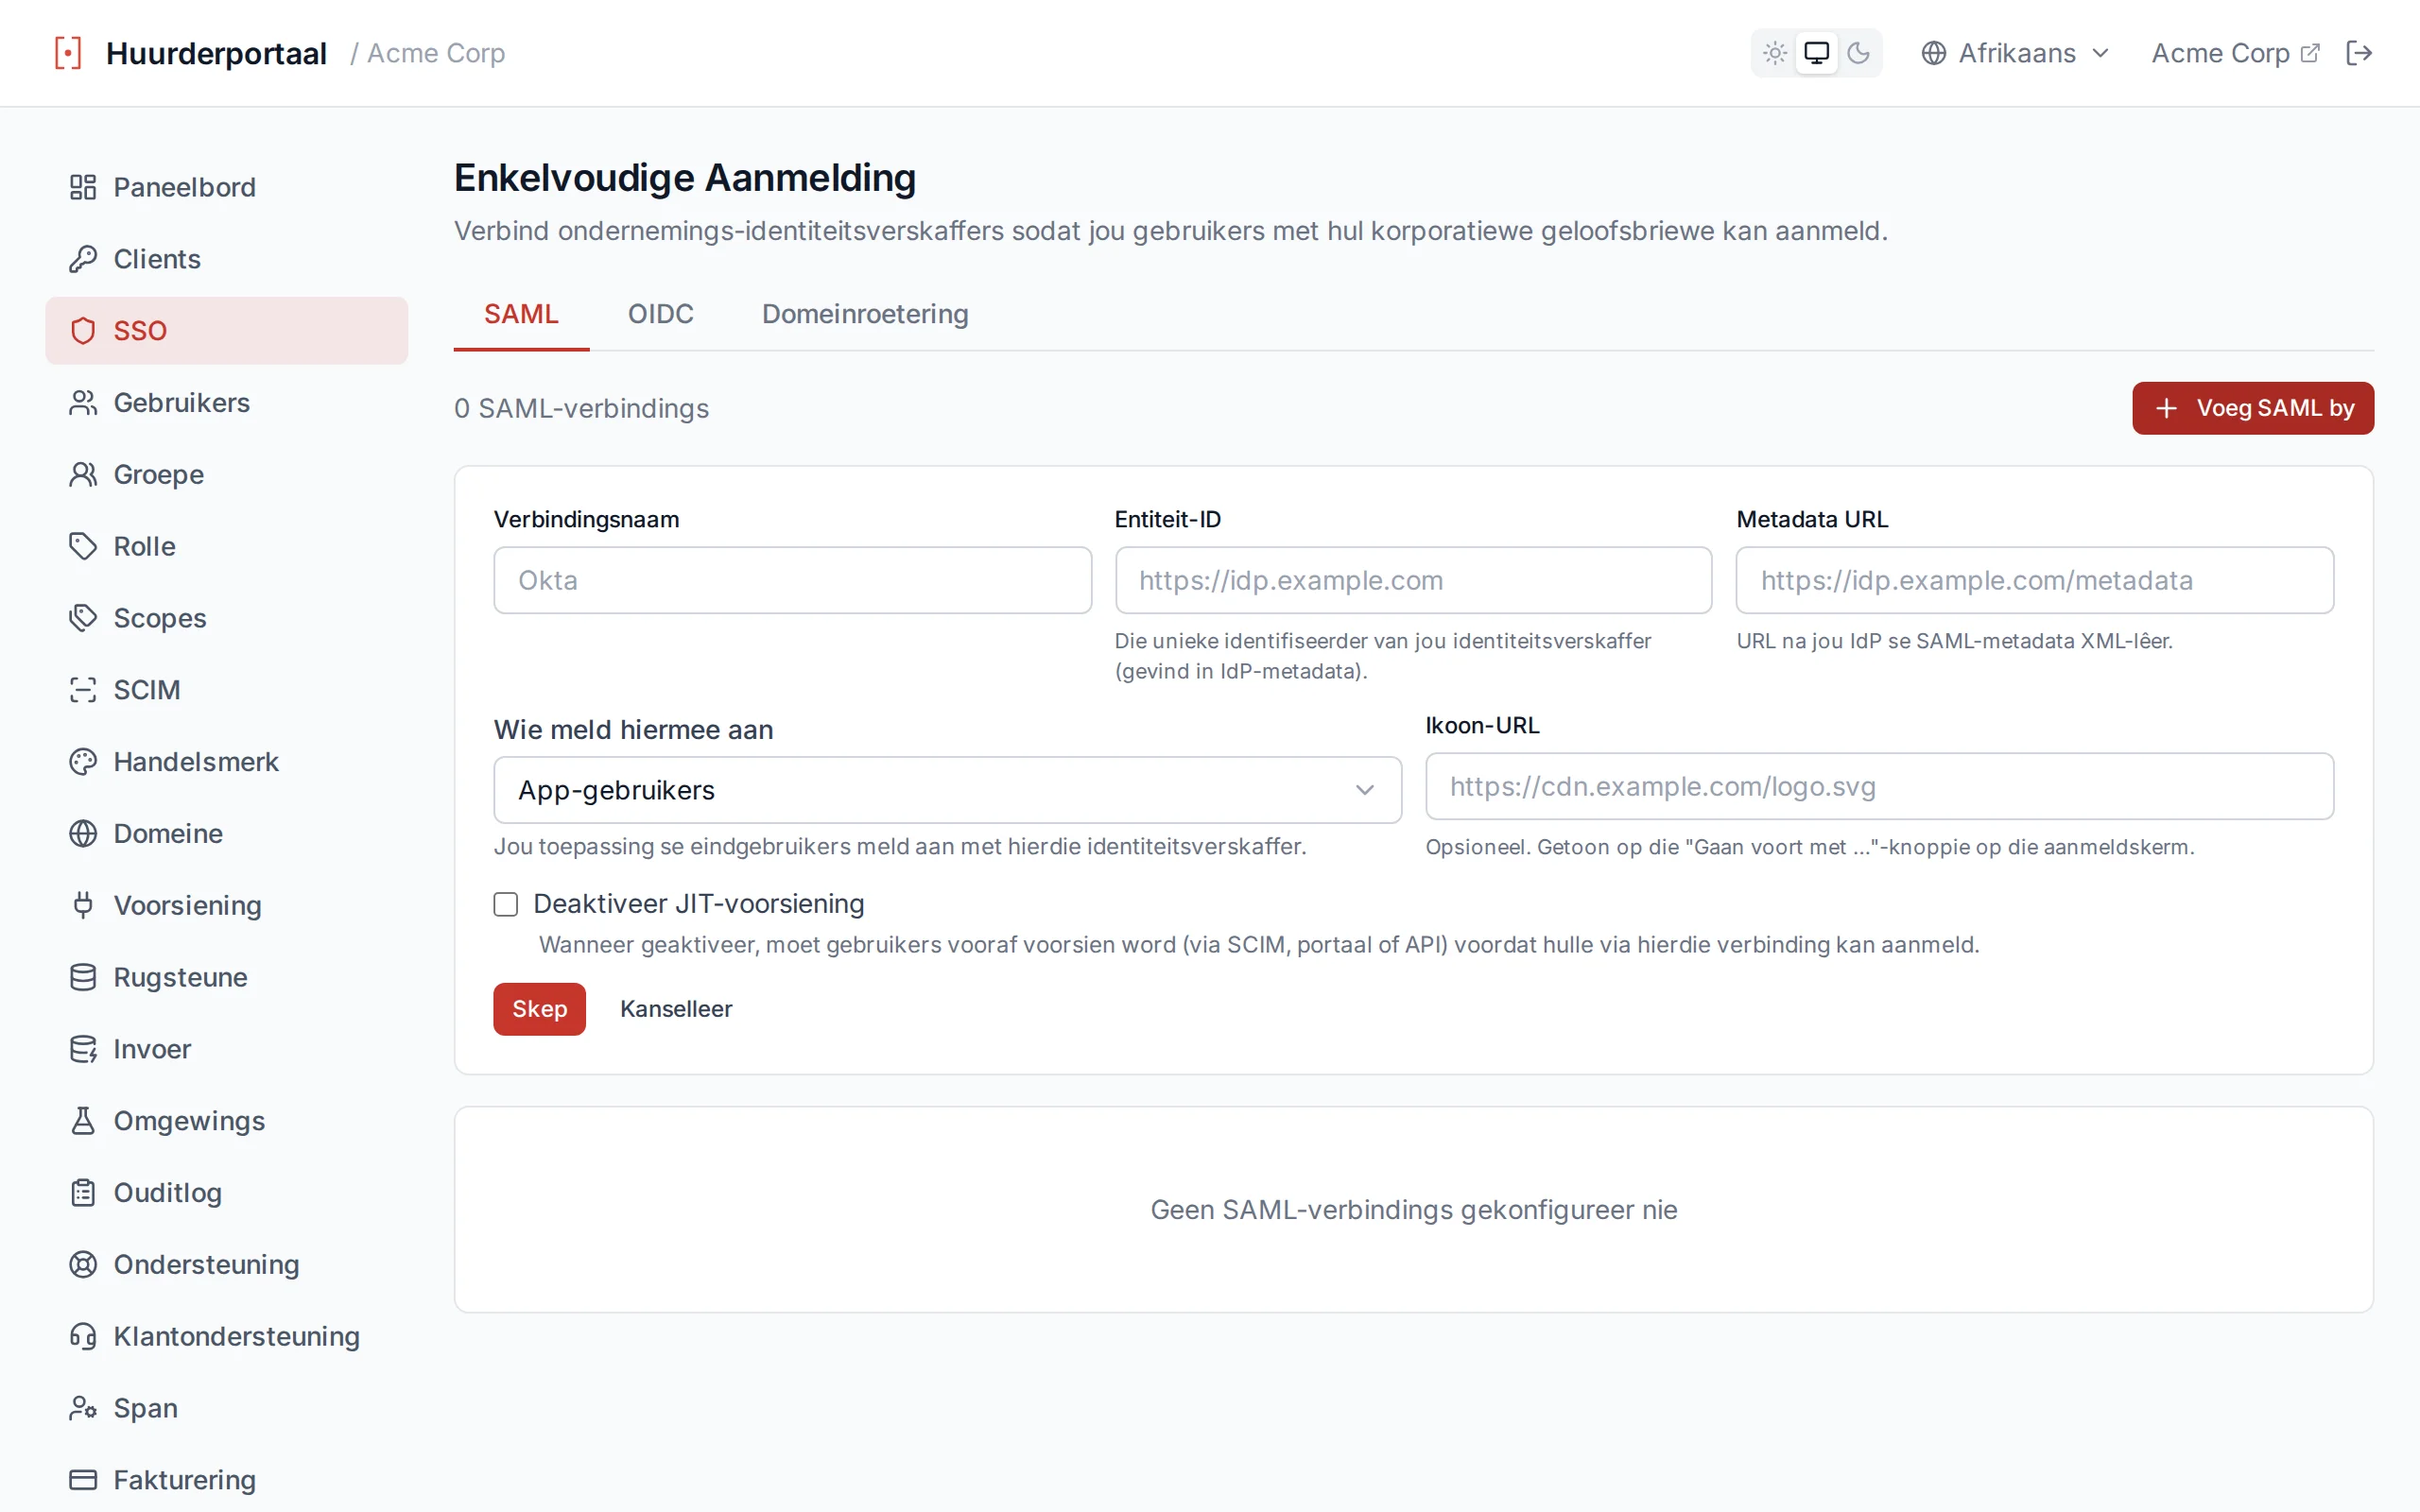This screenshot has width=2420, height=1512.
Task: Focus the Ikoon-URL input field
Action: 1879,786
